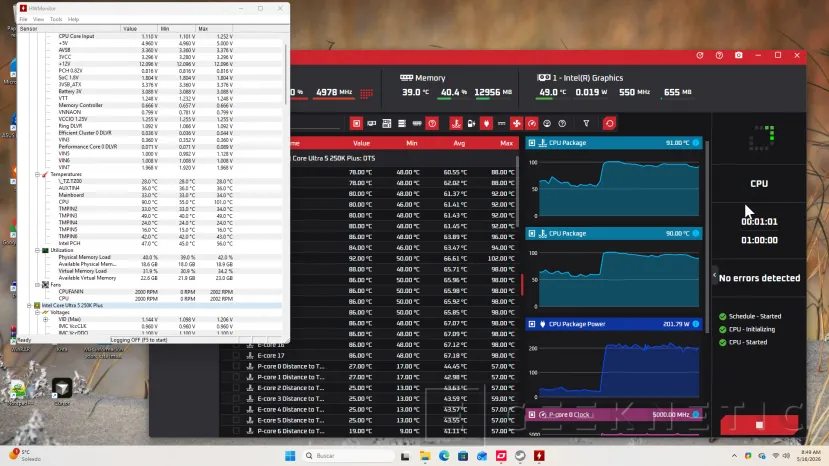829x466 pixels.
Task: Toggle the usage meter filter icon
Action: [547, 123]
